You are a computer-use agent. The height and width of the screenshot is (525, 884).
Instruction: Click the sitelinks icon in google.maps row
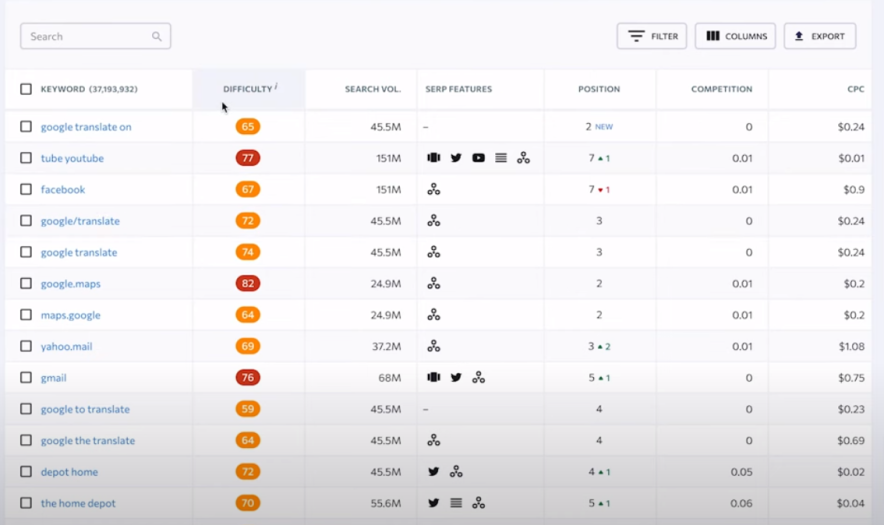434,284
